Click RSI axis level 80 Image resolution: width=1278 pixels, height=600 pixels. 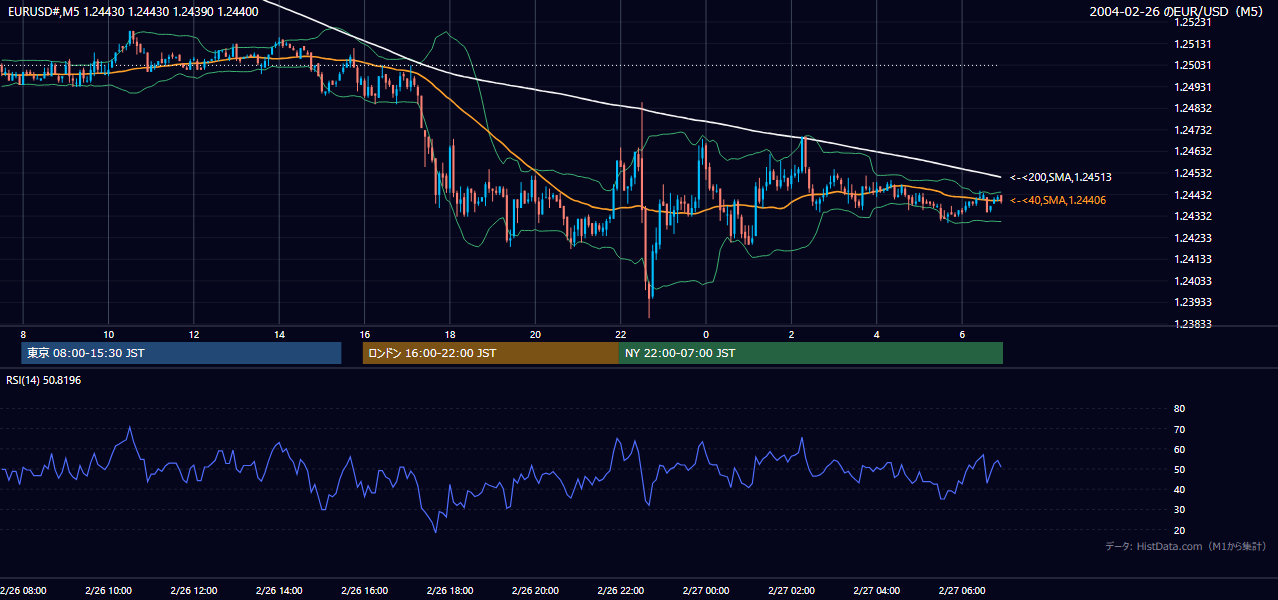(x=1179, y=409)
